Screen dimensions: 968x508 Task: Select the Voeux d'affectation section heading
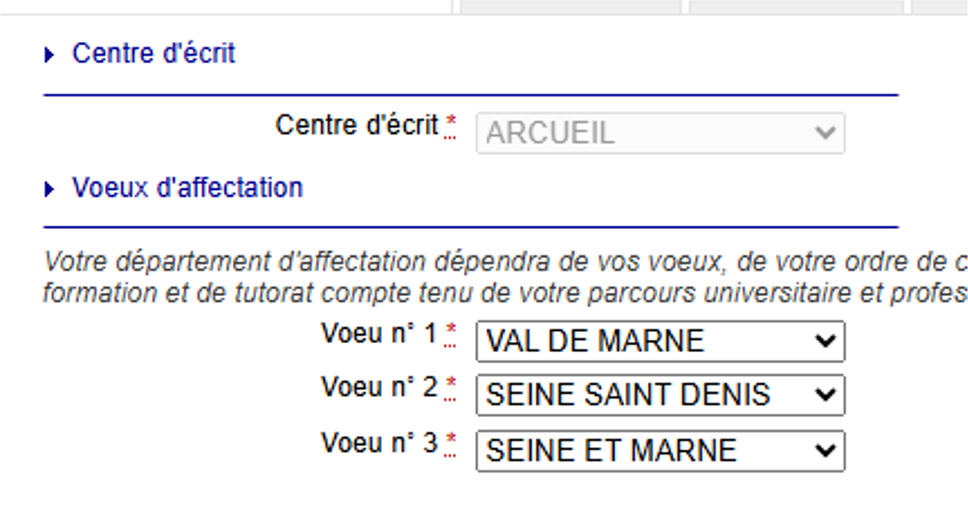[187, 187]
